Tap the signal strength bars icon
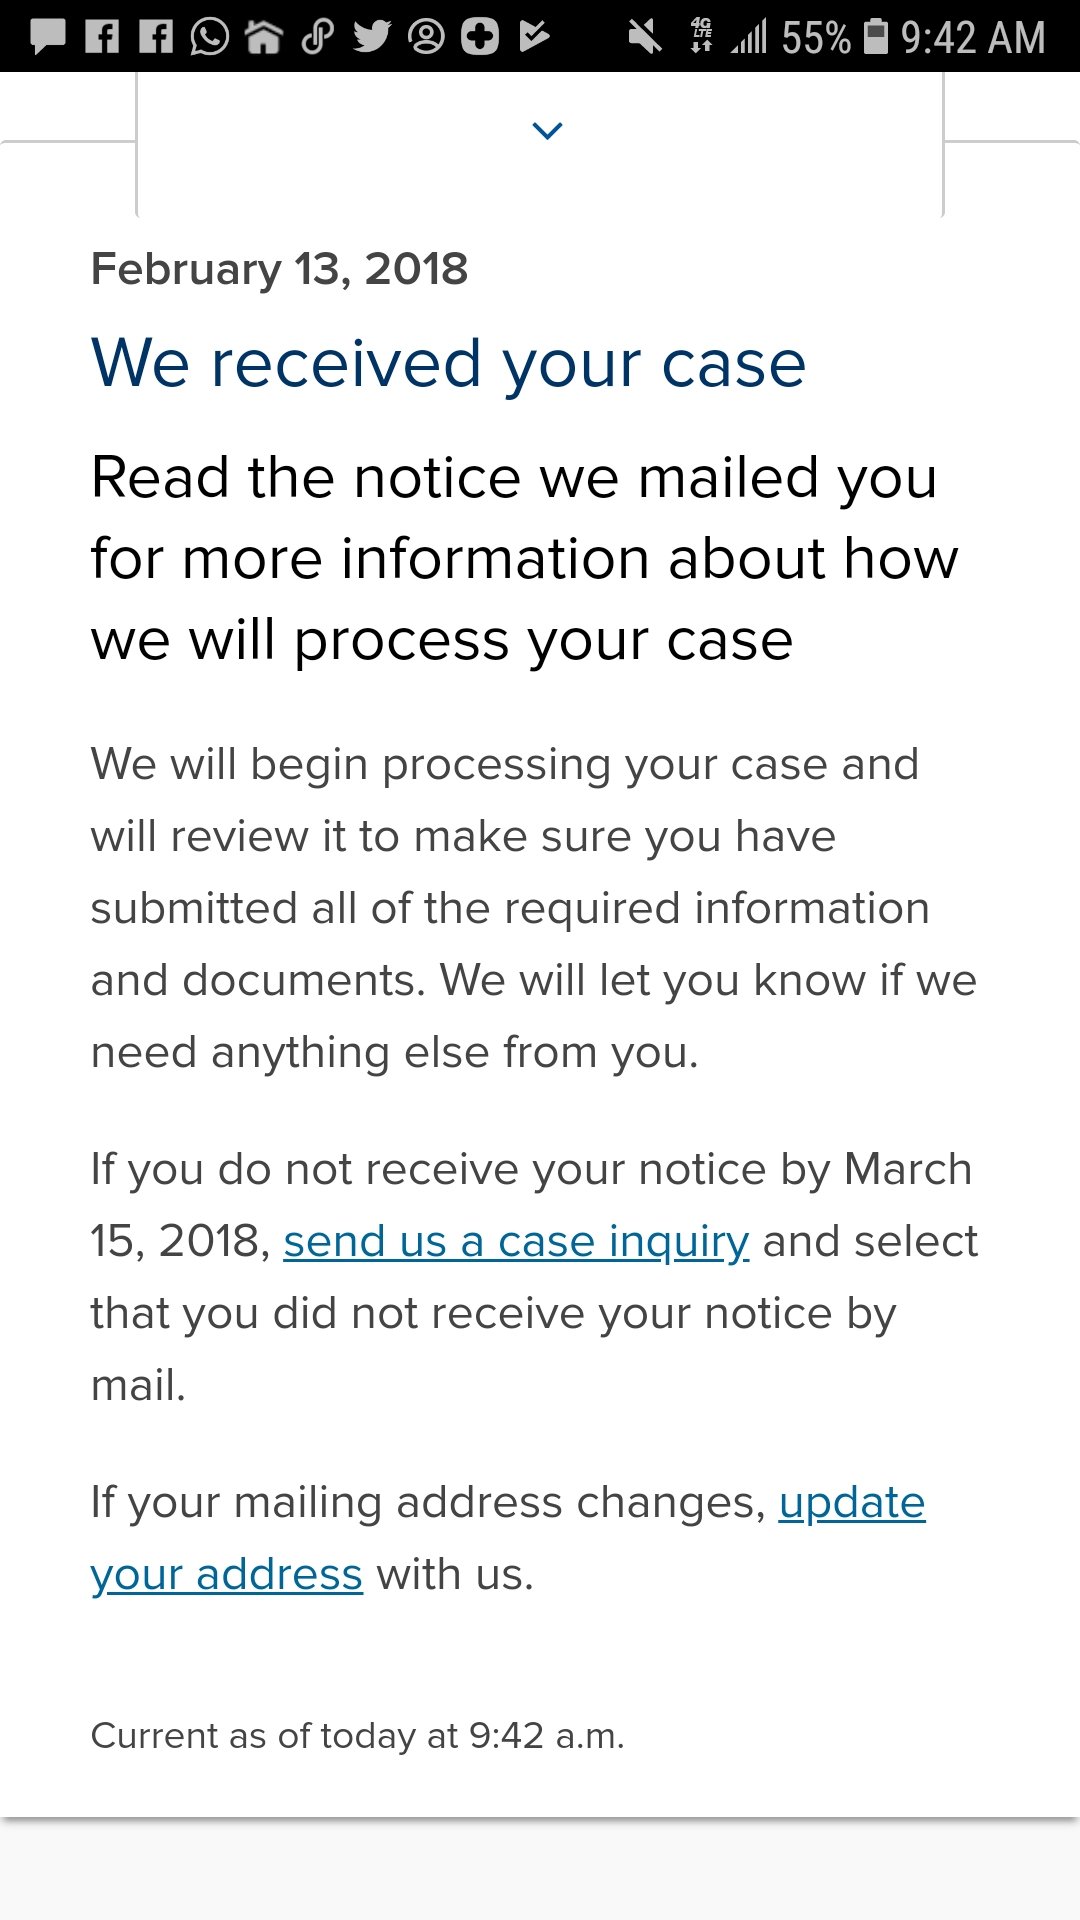 coord(749,37)
